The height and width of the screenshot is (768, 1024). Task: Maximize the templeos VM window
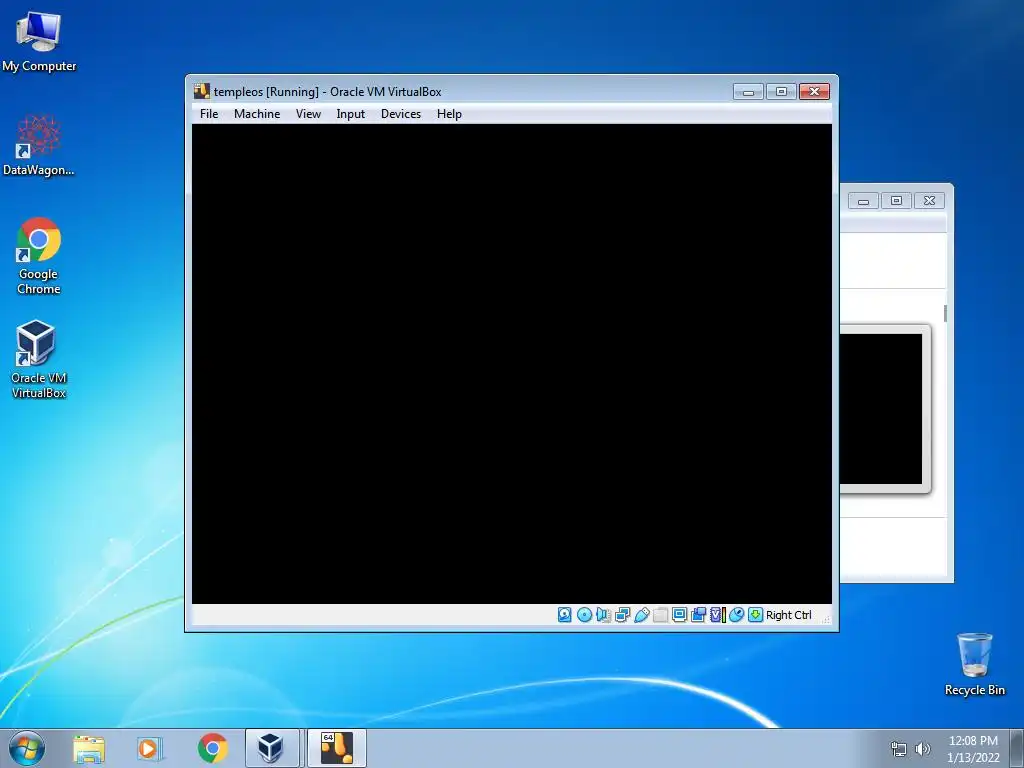(x=781, y=91)
